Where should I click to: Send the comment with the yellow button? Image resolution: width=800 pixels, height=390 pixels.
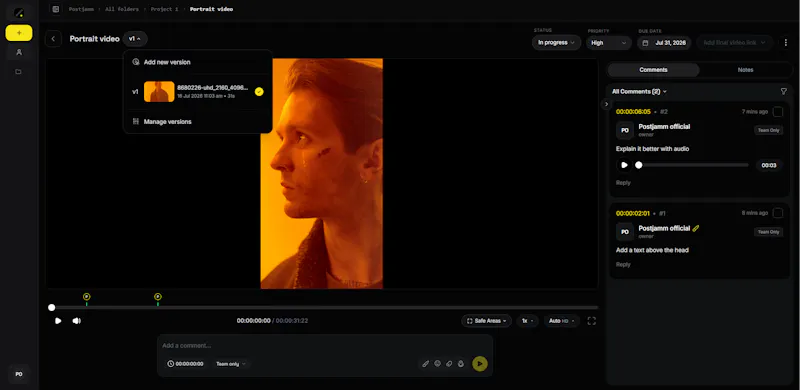[480, 364]
